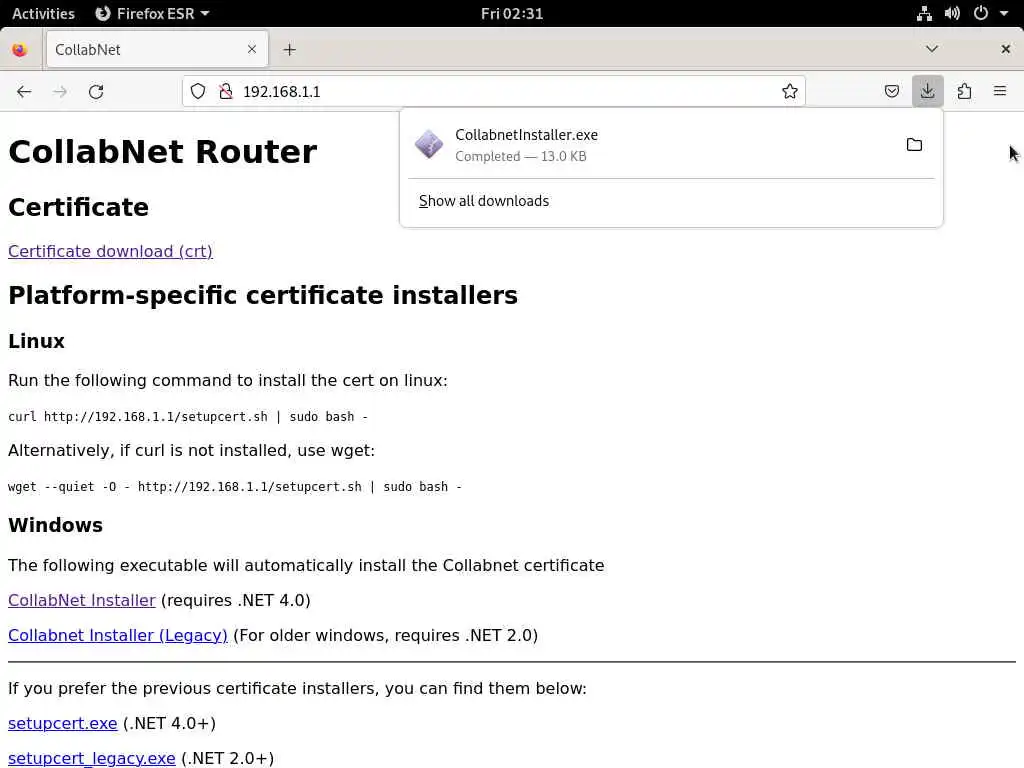The height and width of the screenshot is (768, 1024).
Task: Open the extensions puzzle icon
Action: (964, 91)
